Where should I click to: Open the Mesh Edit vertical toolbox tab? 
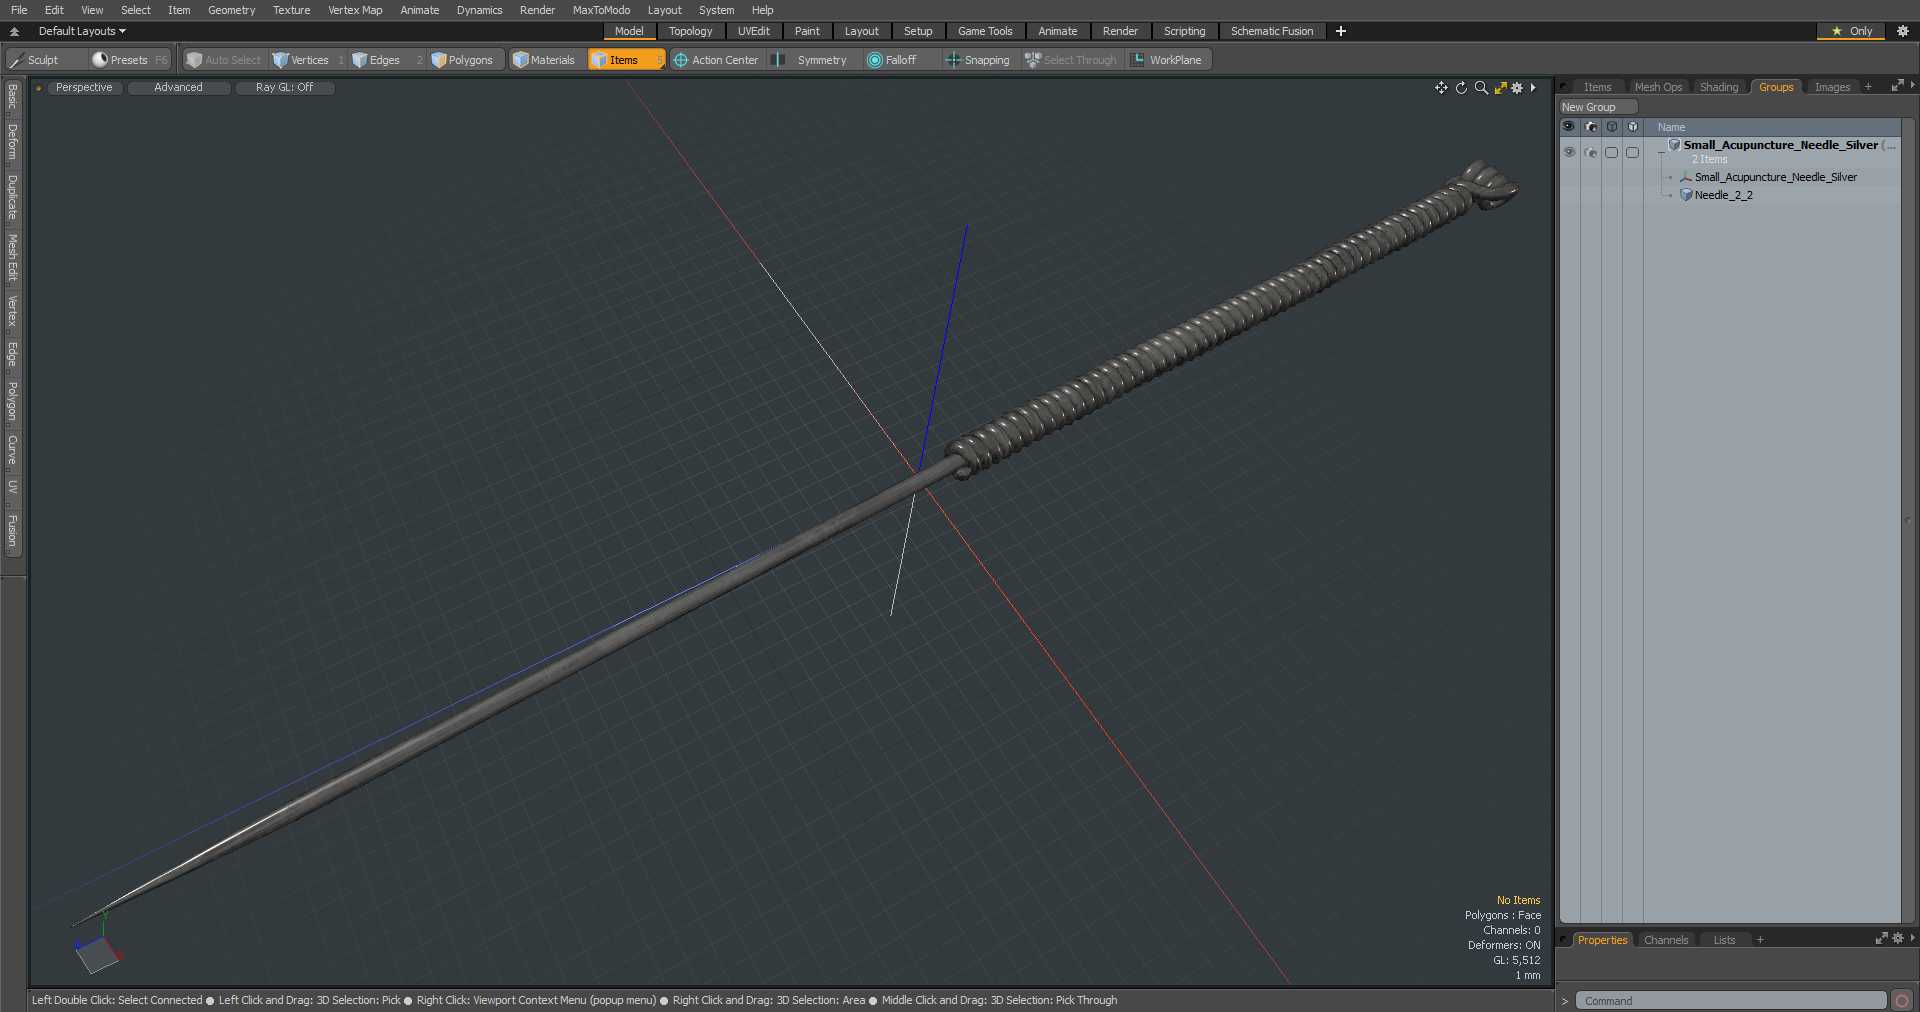click(12, 258)
